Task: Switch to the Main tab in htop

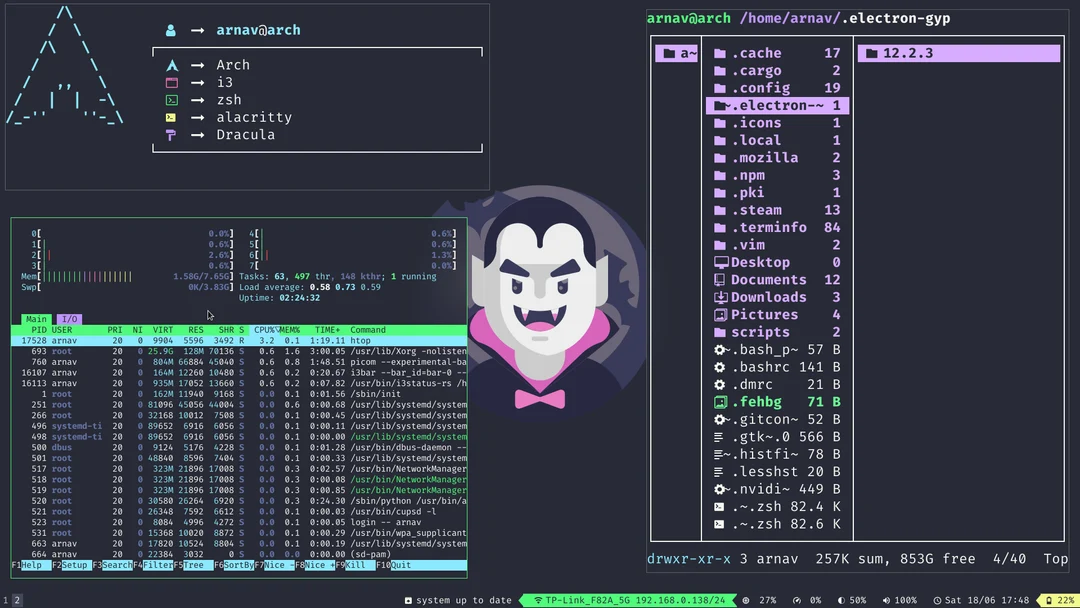Action: pyautogui.click(x=35, y=318)
